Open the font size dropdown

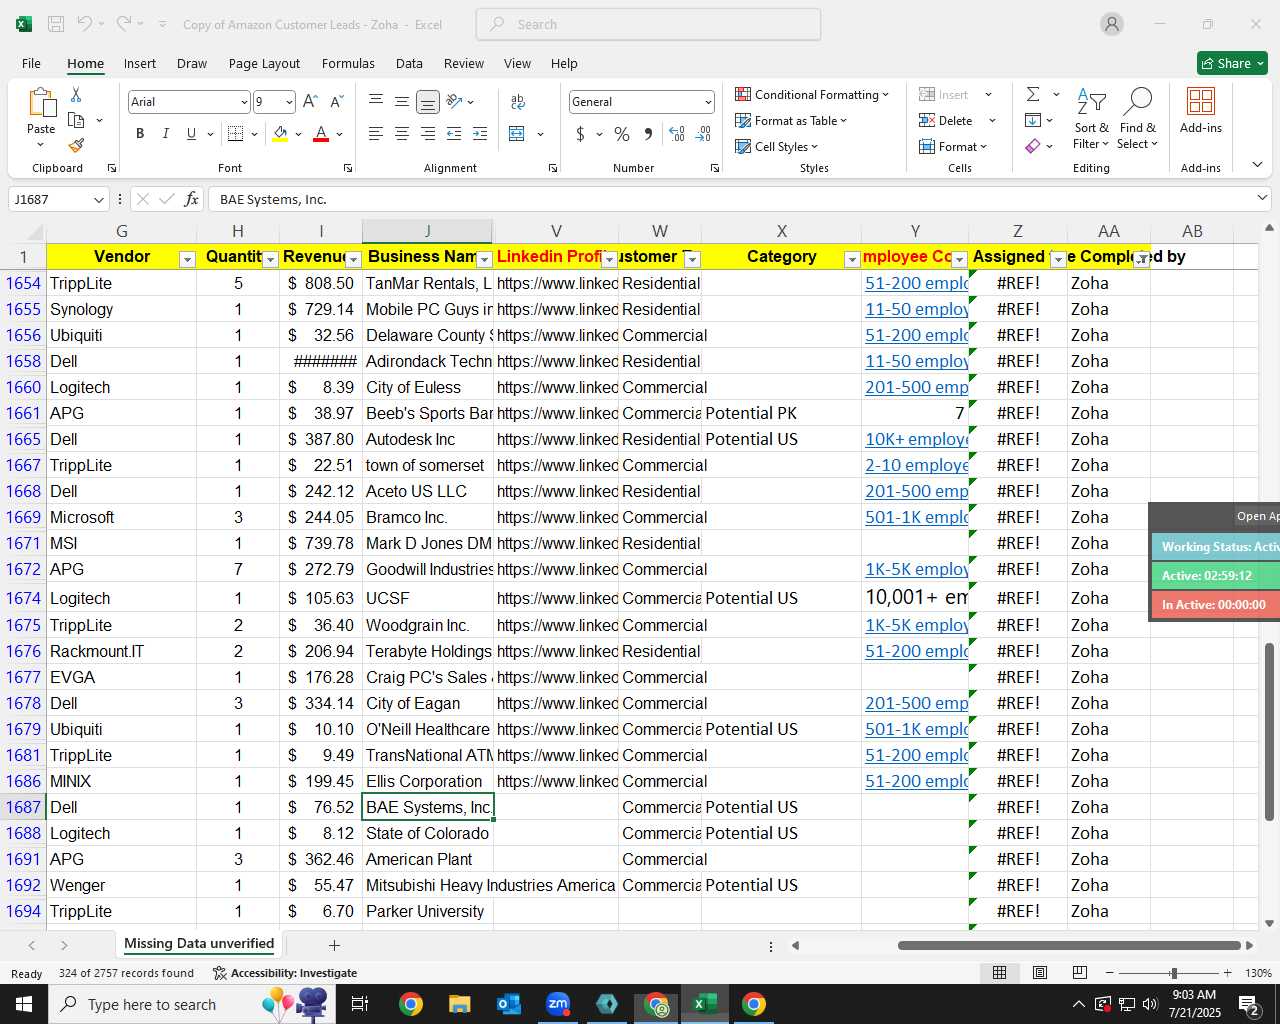click(x=289, y=102)
